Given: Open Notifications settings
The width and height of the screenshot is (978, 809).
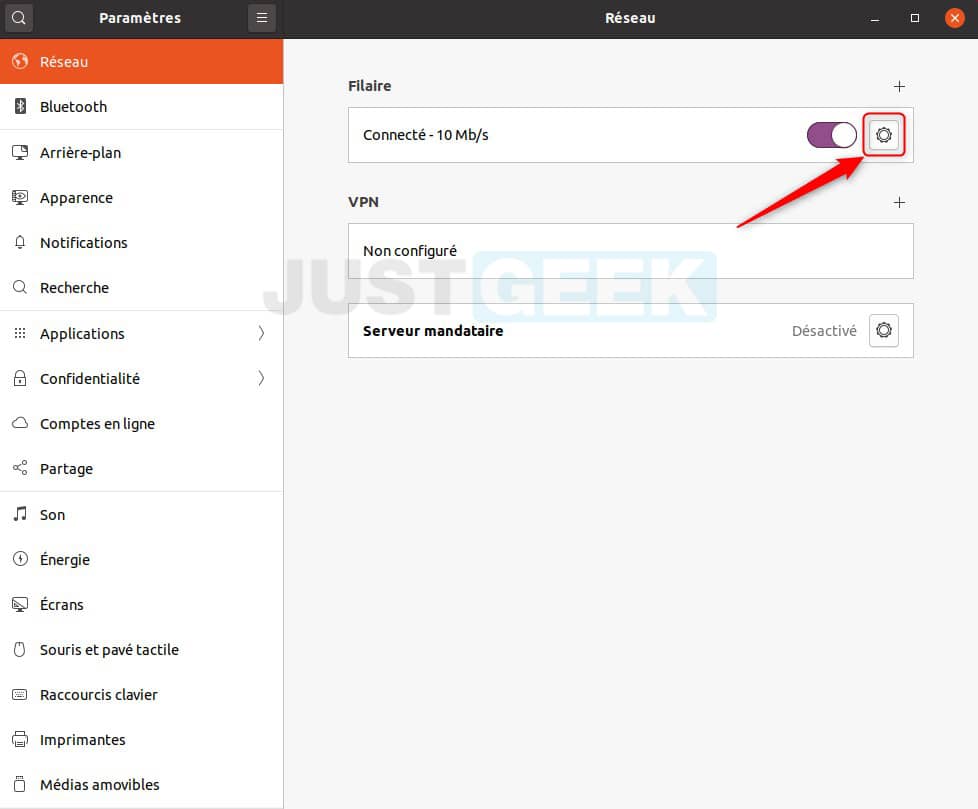Looking at the screenshot, I should [x=142, y=242].
